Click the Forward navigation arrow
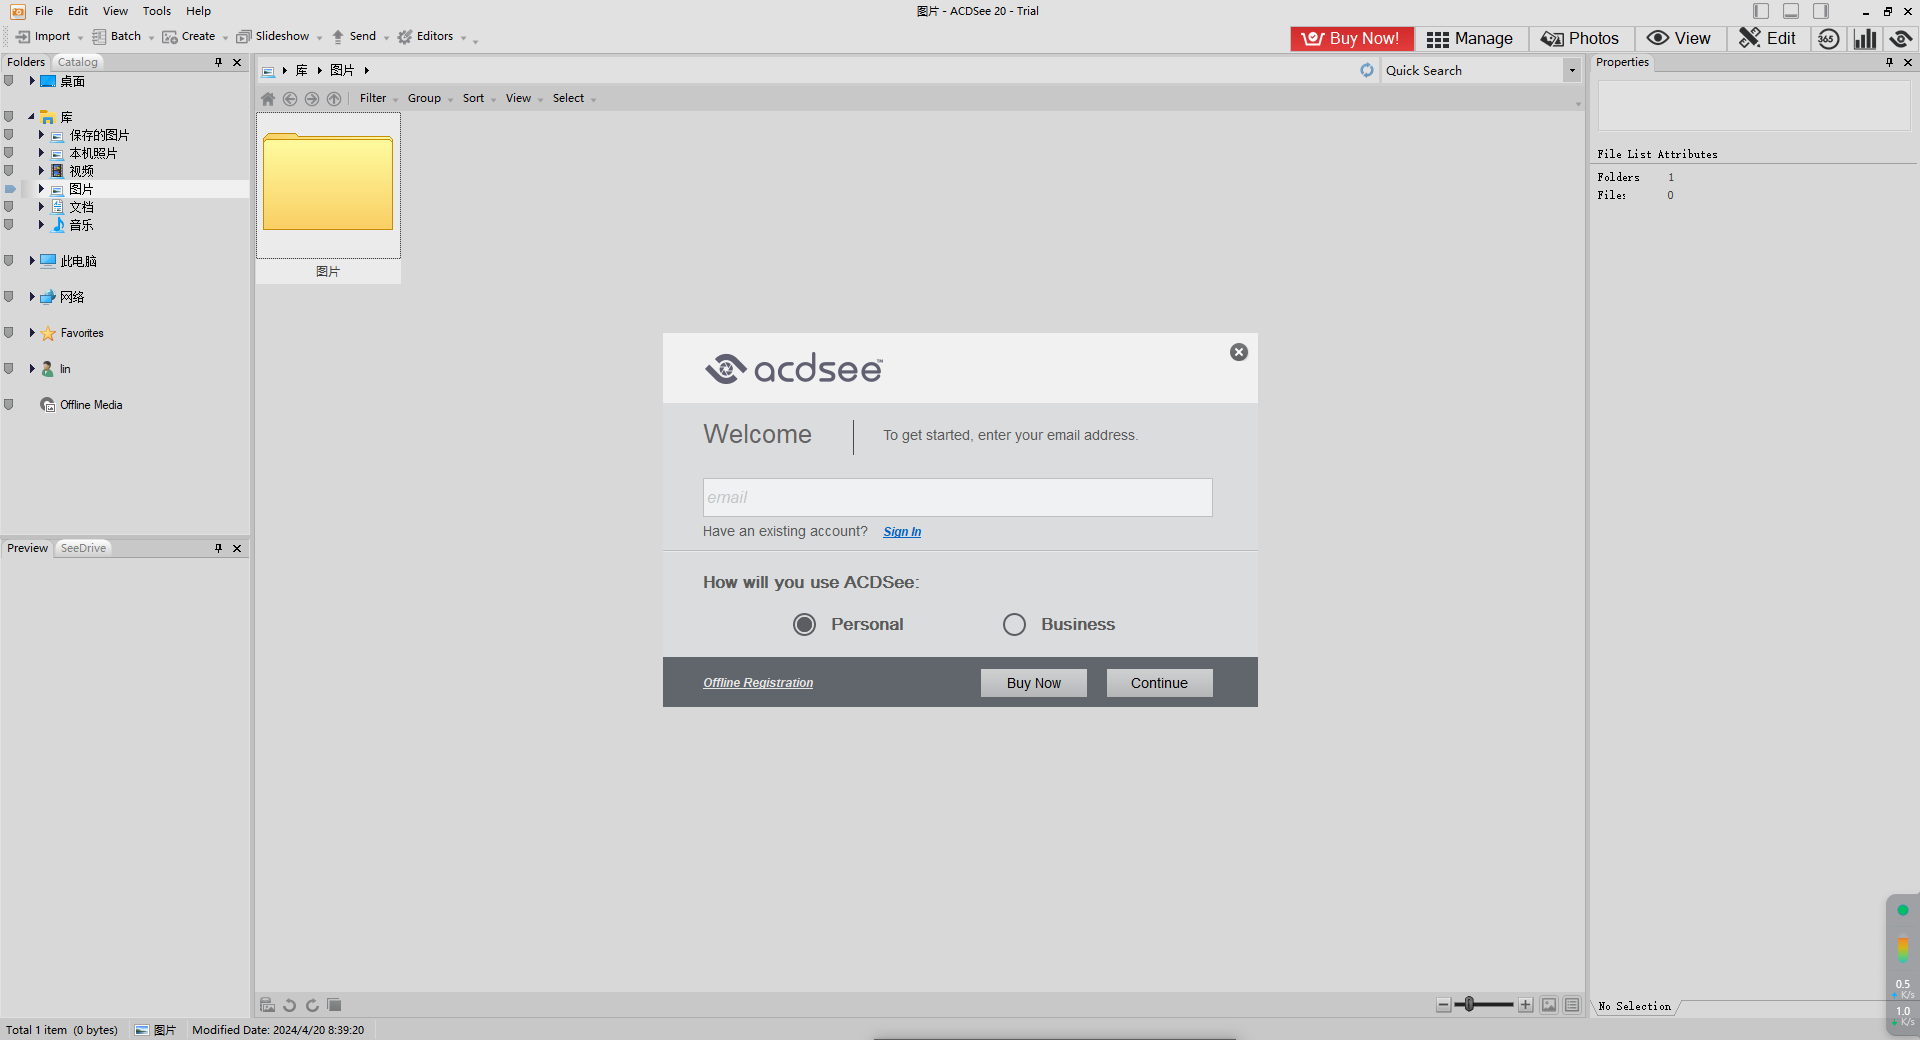The width and height of the screenshot is (1920, 1040). (x=312, y=99)
